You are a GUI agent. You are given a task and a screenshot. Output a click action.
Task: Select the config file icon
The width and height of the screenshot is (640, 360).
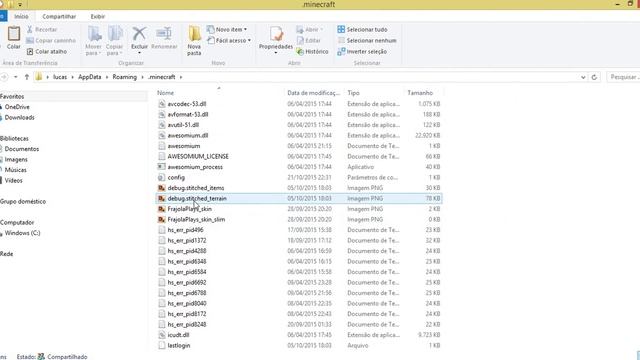tap(162, 177)
